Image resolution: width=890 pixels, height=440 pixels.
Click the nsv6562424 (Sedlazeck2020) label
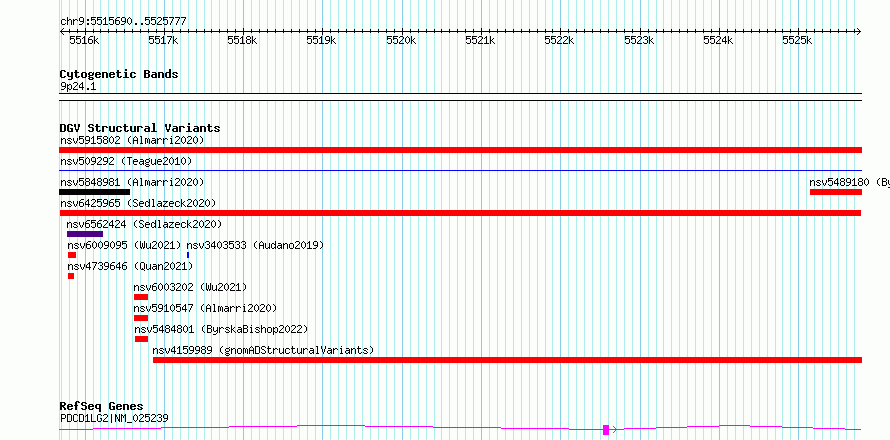click(144, 224)
